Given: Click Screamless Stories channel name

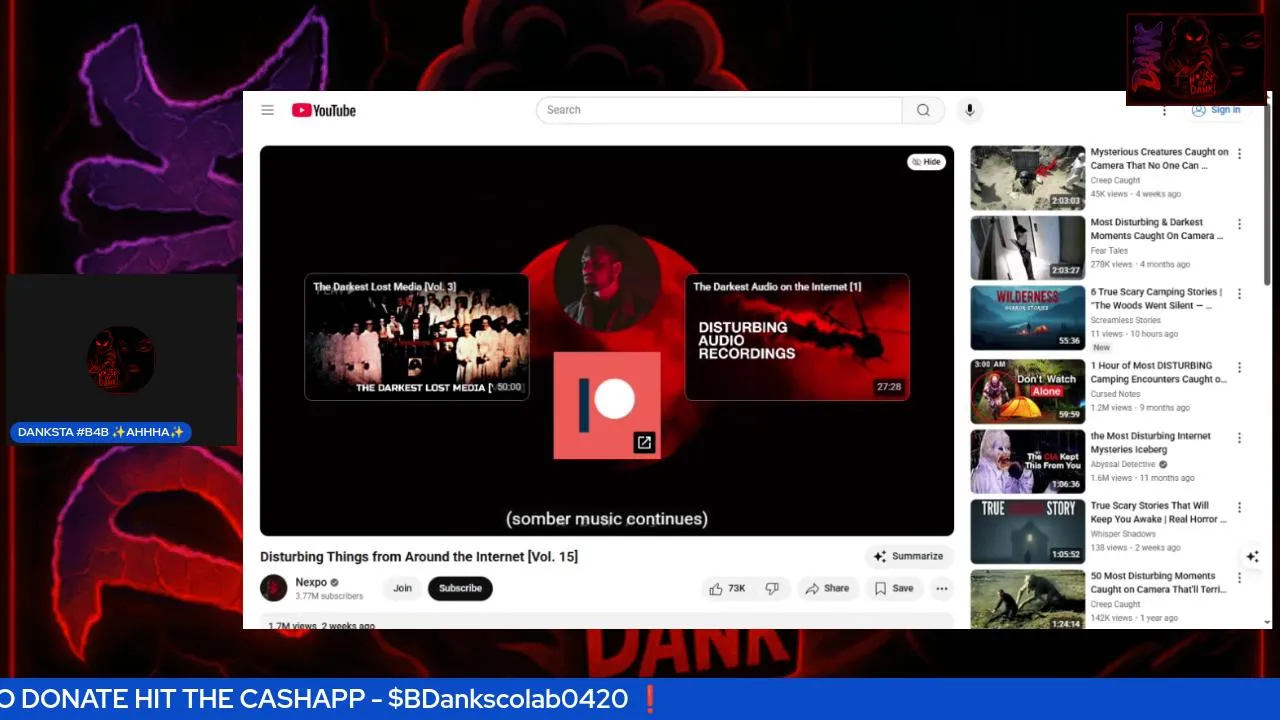Looking at the screenshot, I should click(1125, 320).
